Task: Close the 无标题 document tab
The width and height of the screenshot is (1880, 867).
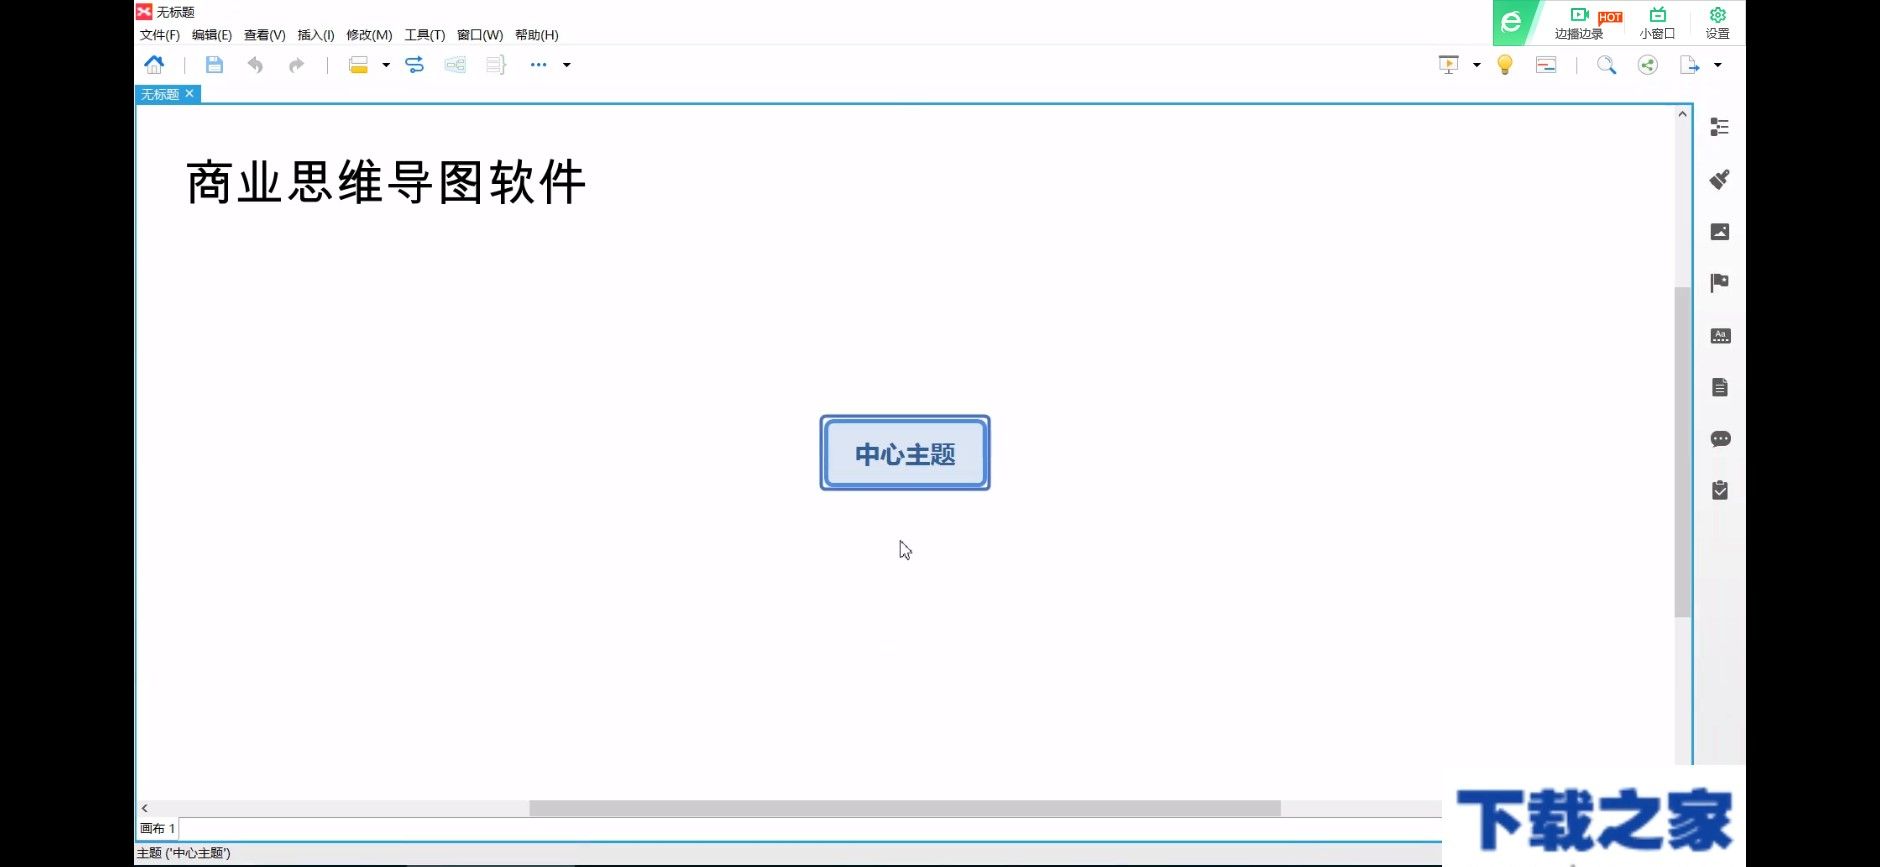Action: (x=190, y=93)
